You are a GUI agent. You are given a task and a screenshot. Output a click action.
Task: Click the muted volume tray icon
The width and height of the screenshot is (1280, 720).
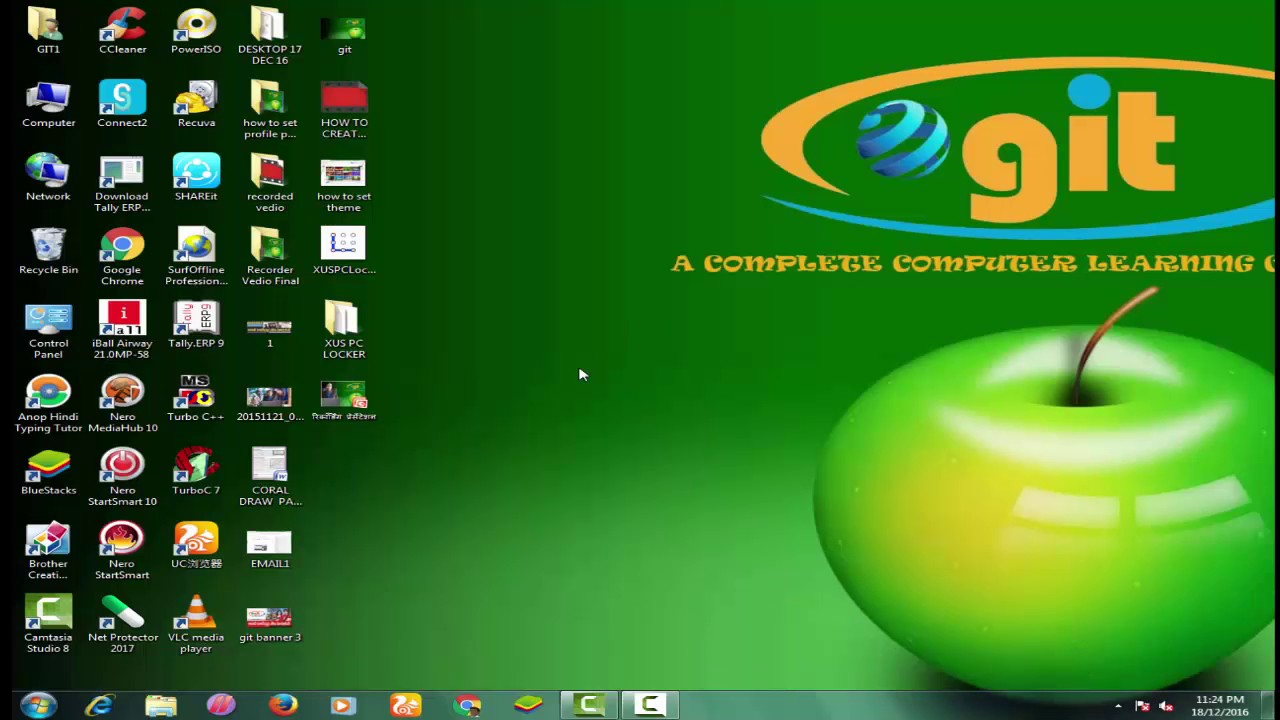1165,706
